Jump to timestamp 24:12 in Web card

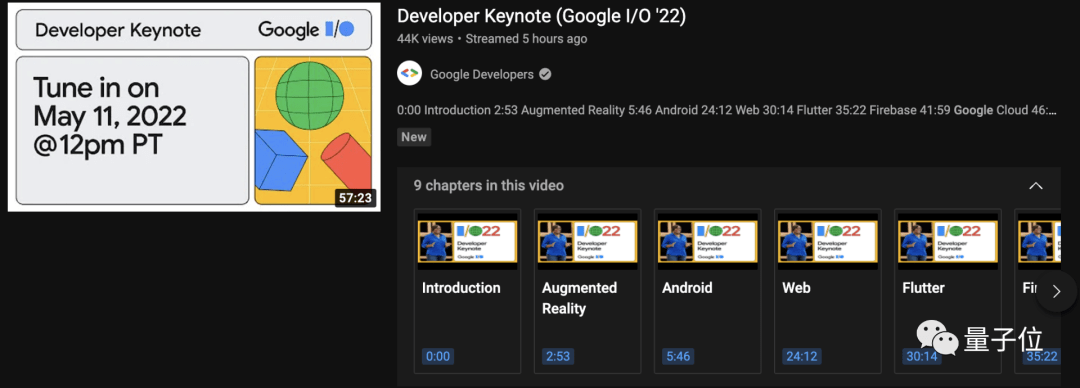click(x=801, y=356)
